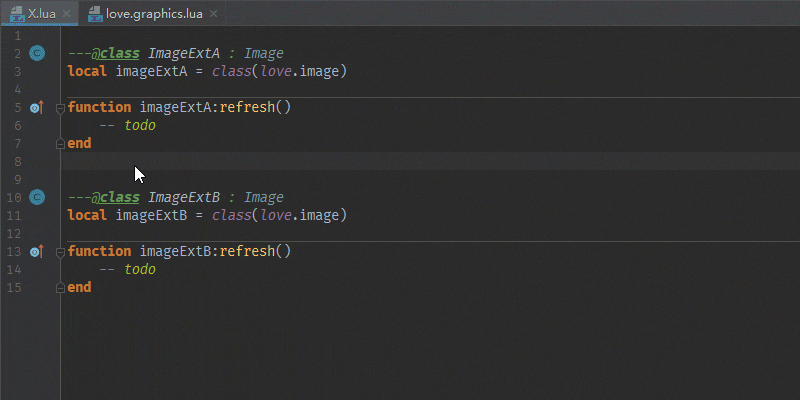Click the function keyword on line 5
Image resolution: width=800 pixels, height=400 pixels.
(x=99, y=108)
